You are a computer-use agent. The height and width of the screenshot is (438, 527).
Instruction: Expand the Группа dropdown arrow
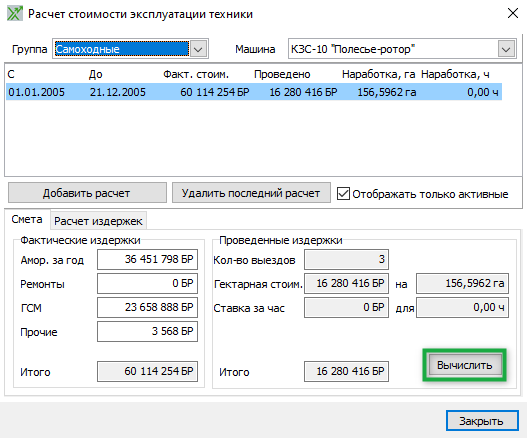coord(198,49)
